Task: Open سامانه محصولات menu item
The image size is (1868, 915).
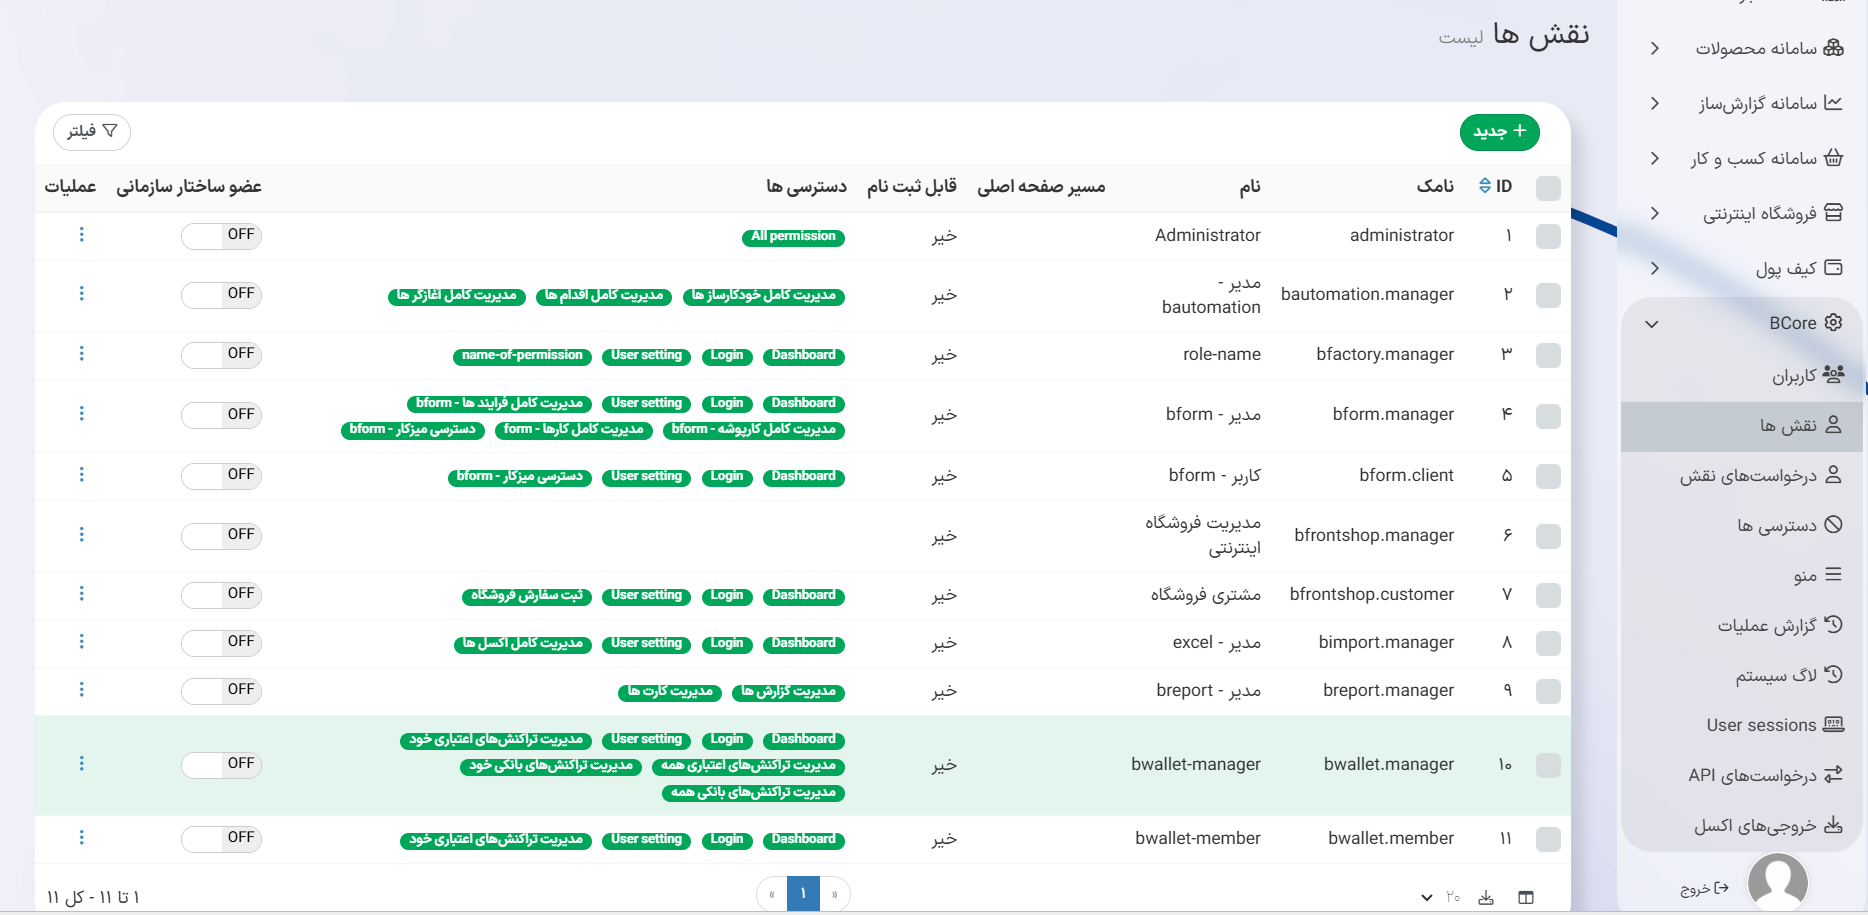Action: pos(1743,48)
